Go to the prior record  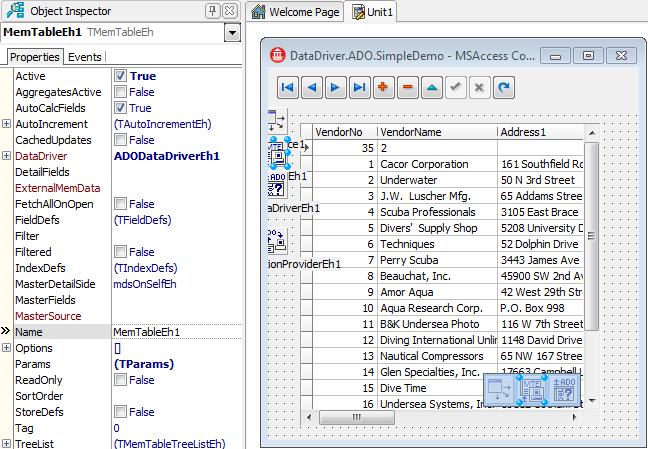click(x=311, y=88)
